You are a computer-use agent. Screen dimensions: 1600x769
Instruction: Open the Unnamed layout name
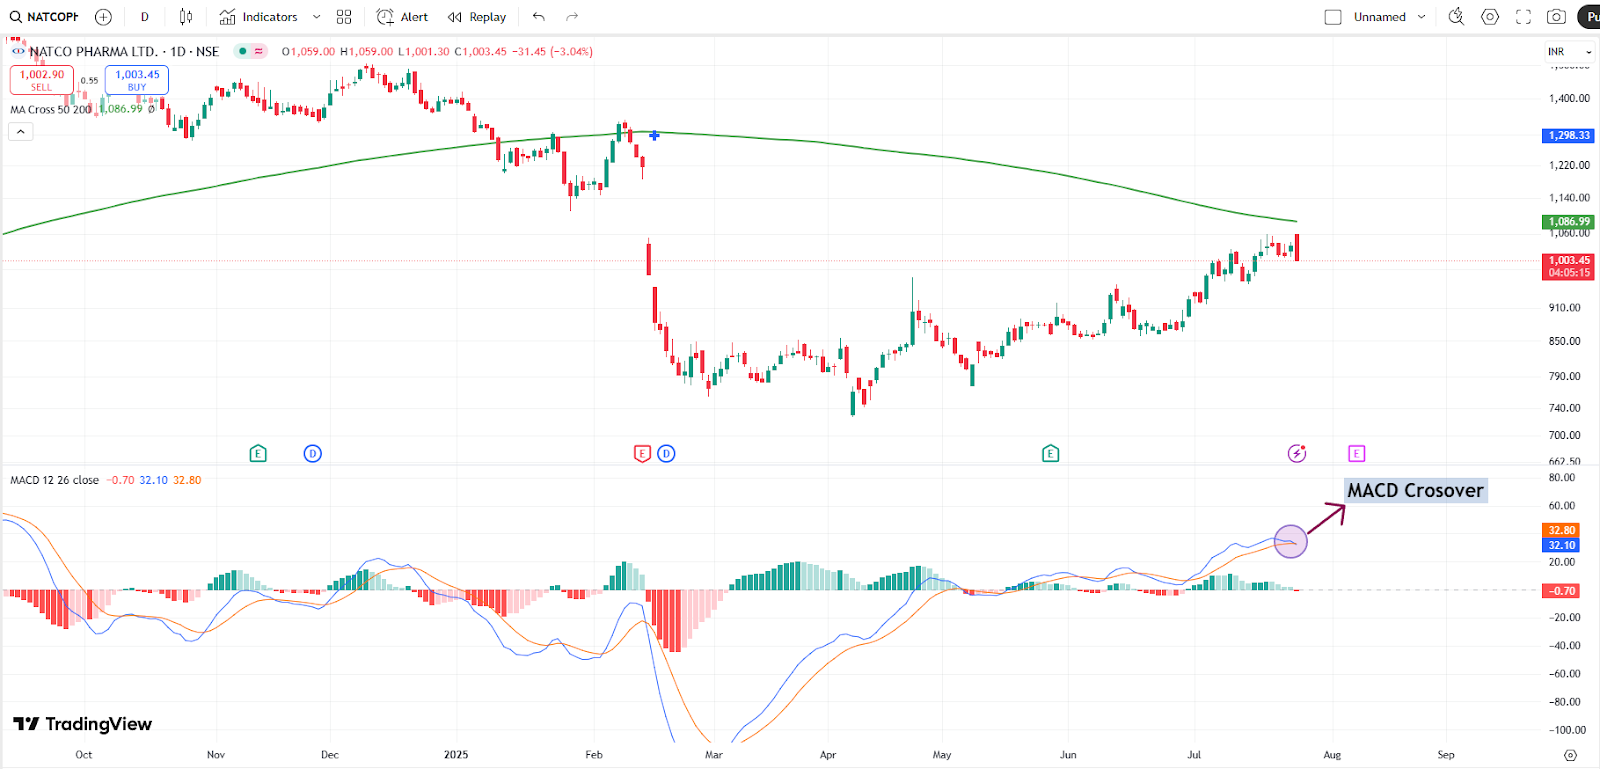(1379, 17)
